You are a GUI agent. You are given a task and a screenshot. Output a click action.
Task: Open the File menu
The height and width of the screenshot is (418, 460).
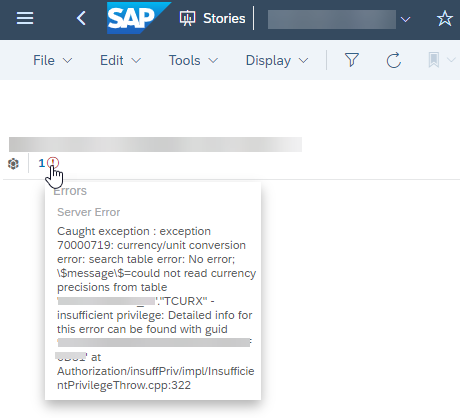[x=52, y=60]
